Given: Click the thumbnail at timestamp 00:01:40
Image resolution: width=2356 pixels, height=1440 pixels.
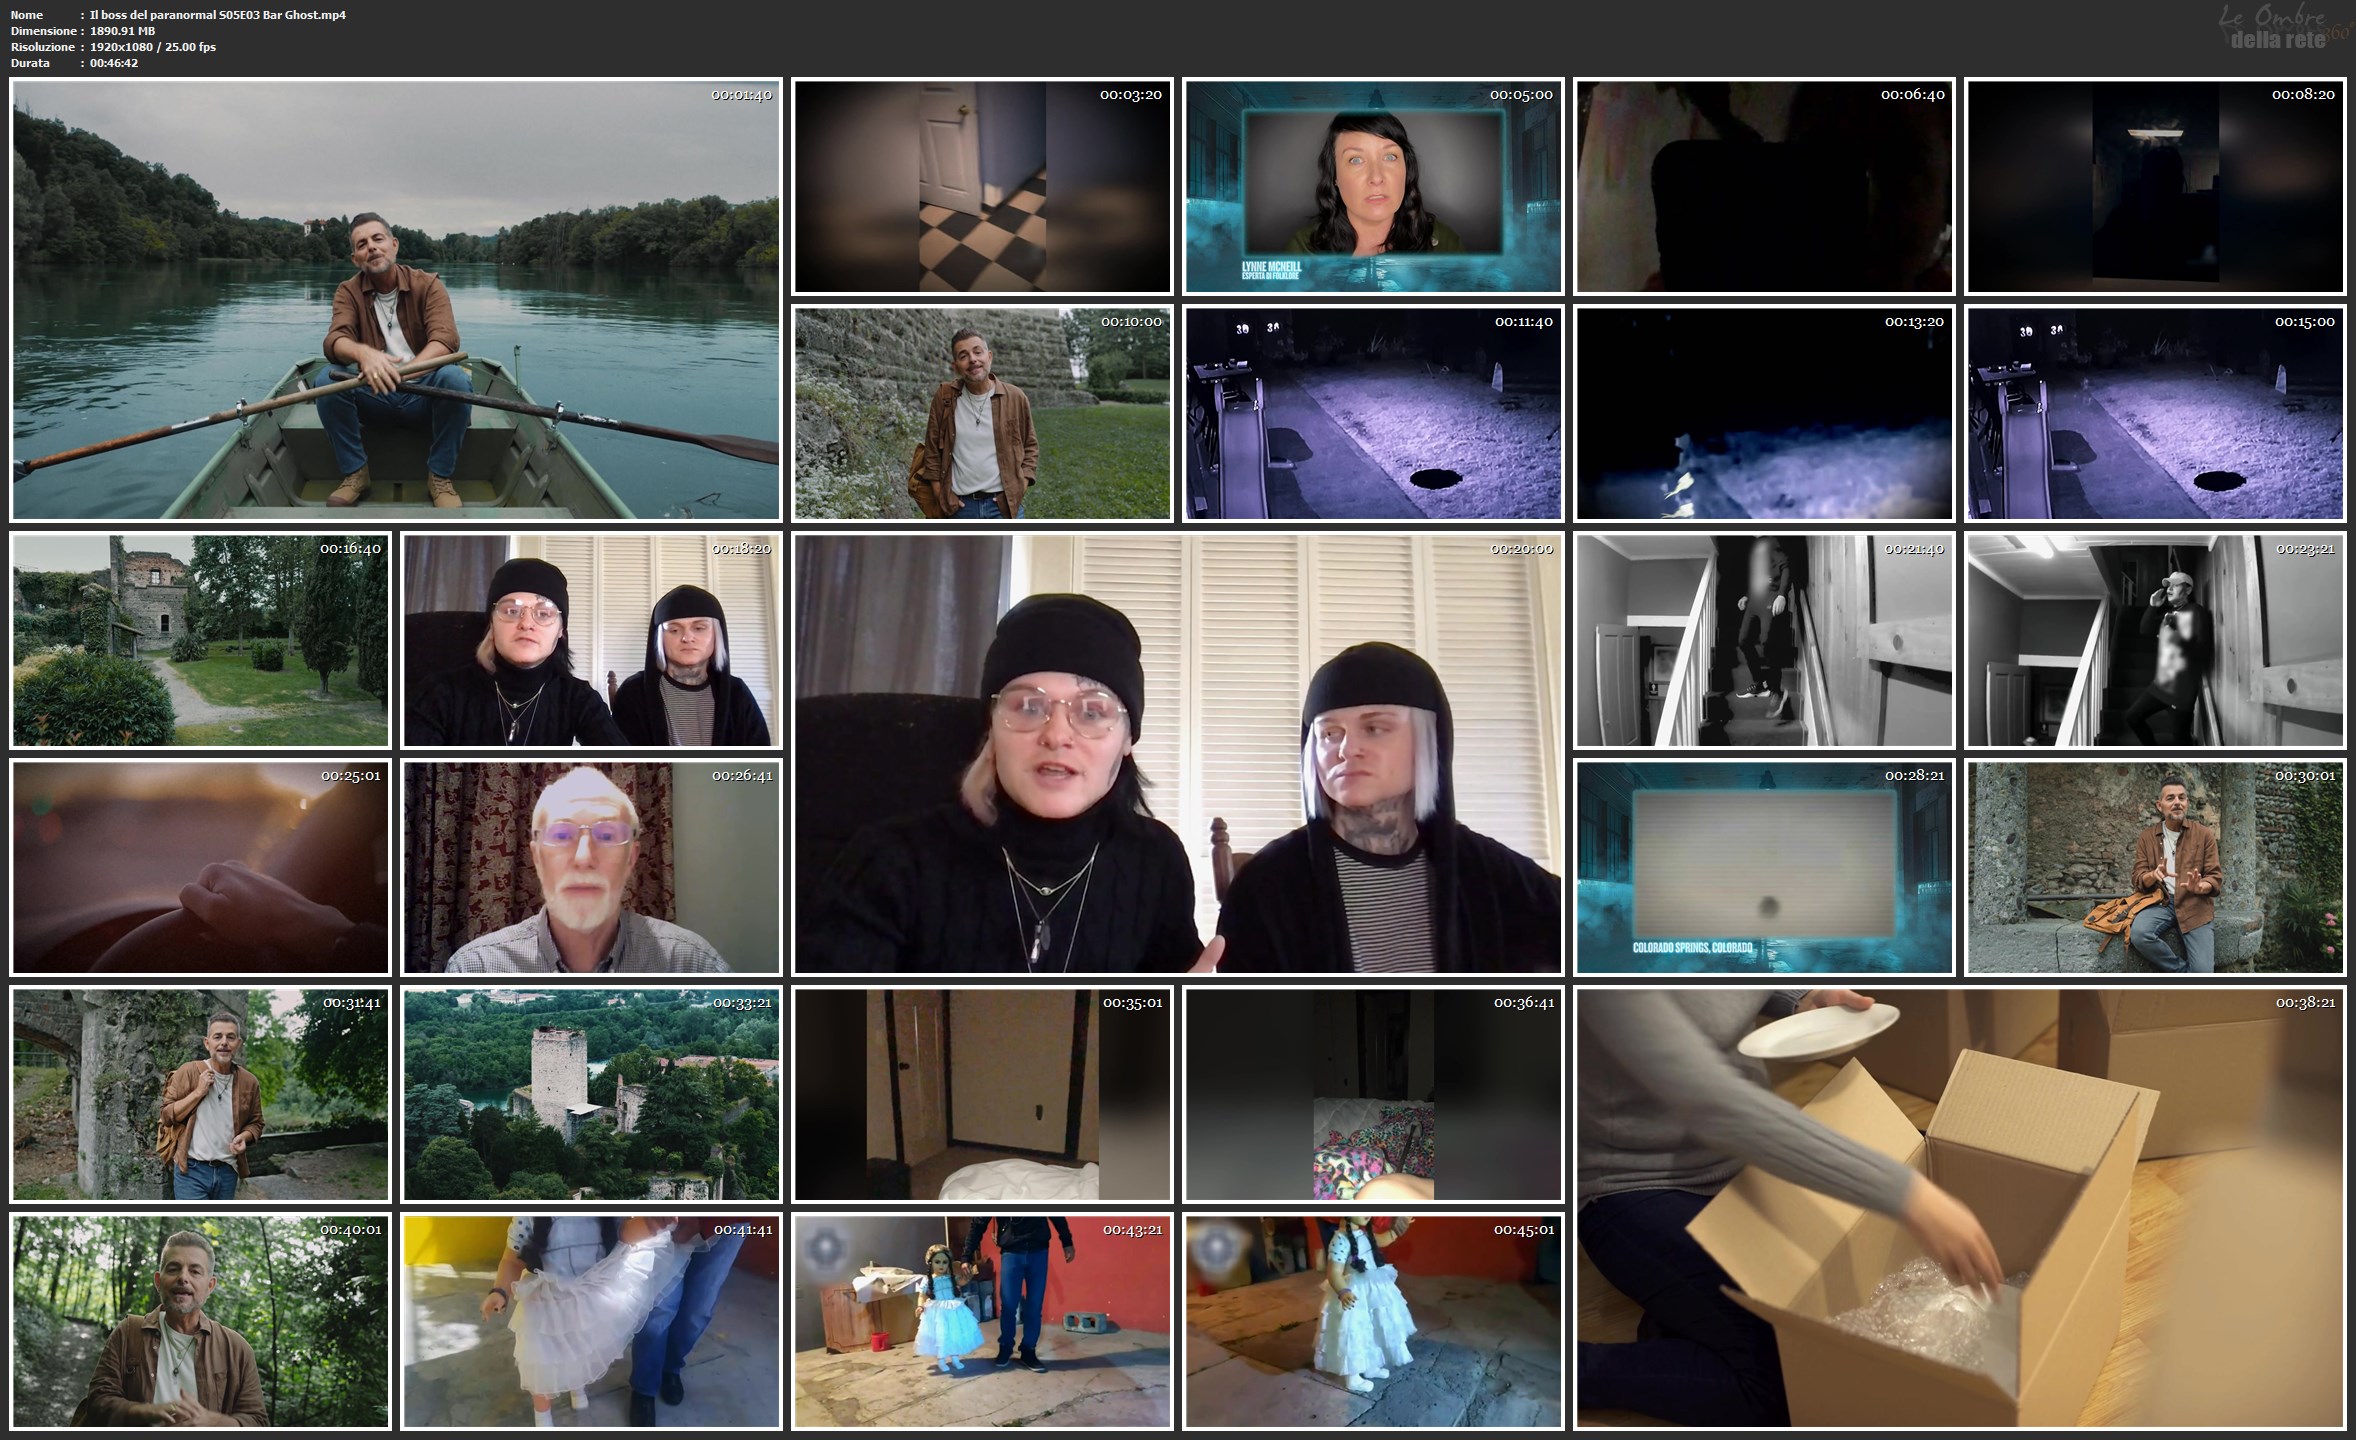Looking at the screenshot, I should [395, 300].
